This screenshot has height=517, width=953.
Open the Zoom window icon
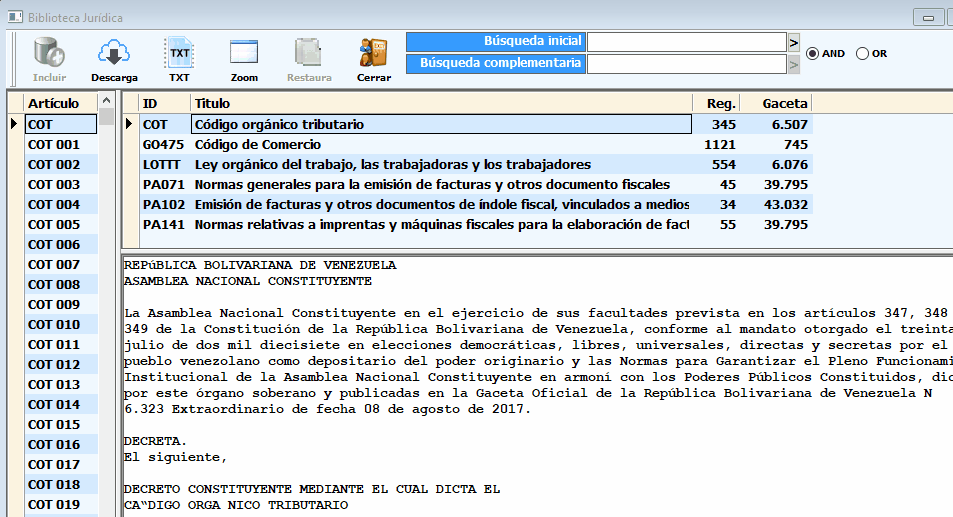click(244, 53)
